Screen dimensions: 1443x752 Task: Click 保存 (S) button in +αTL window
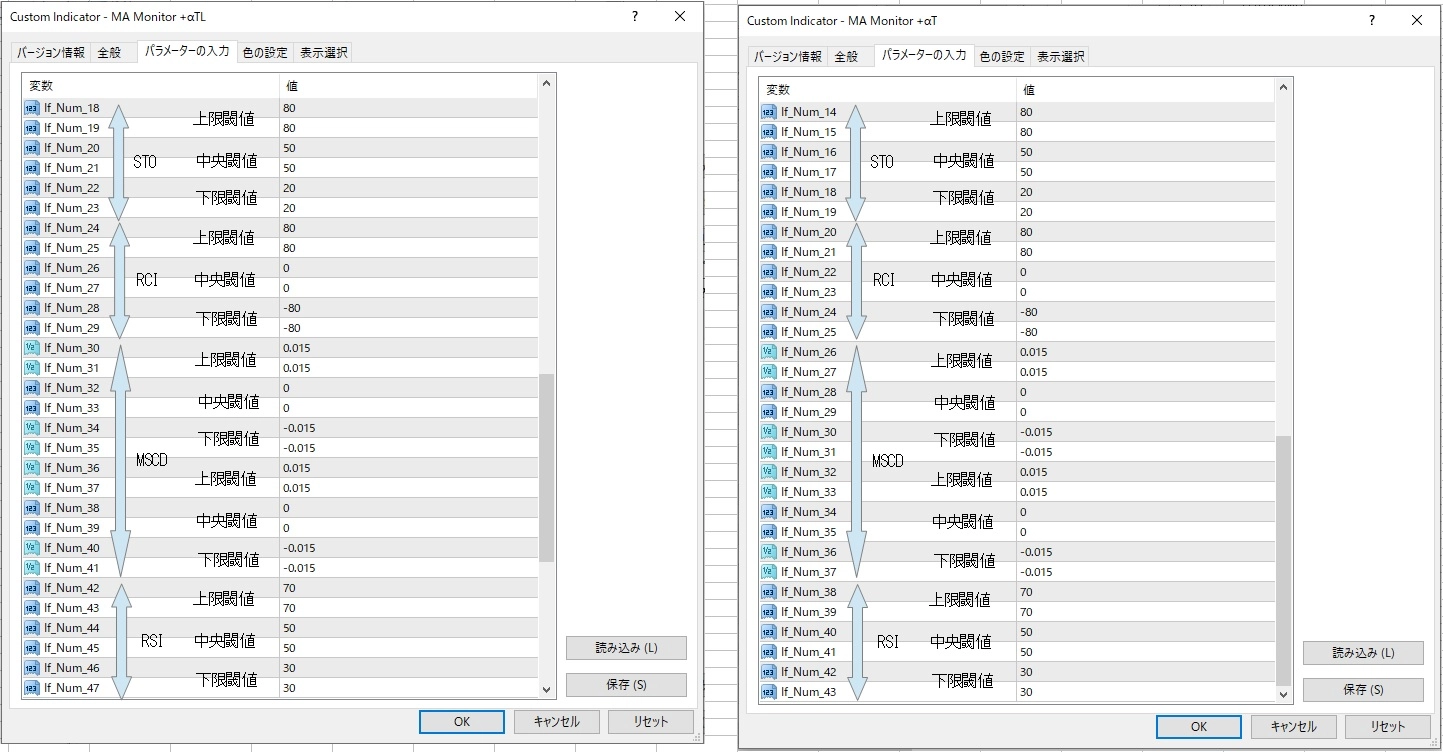(x=626, y=685)
